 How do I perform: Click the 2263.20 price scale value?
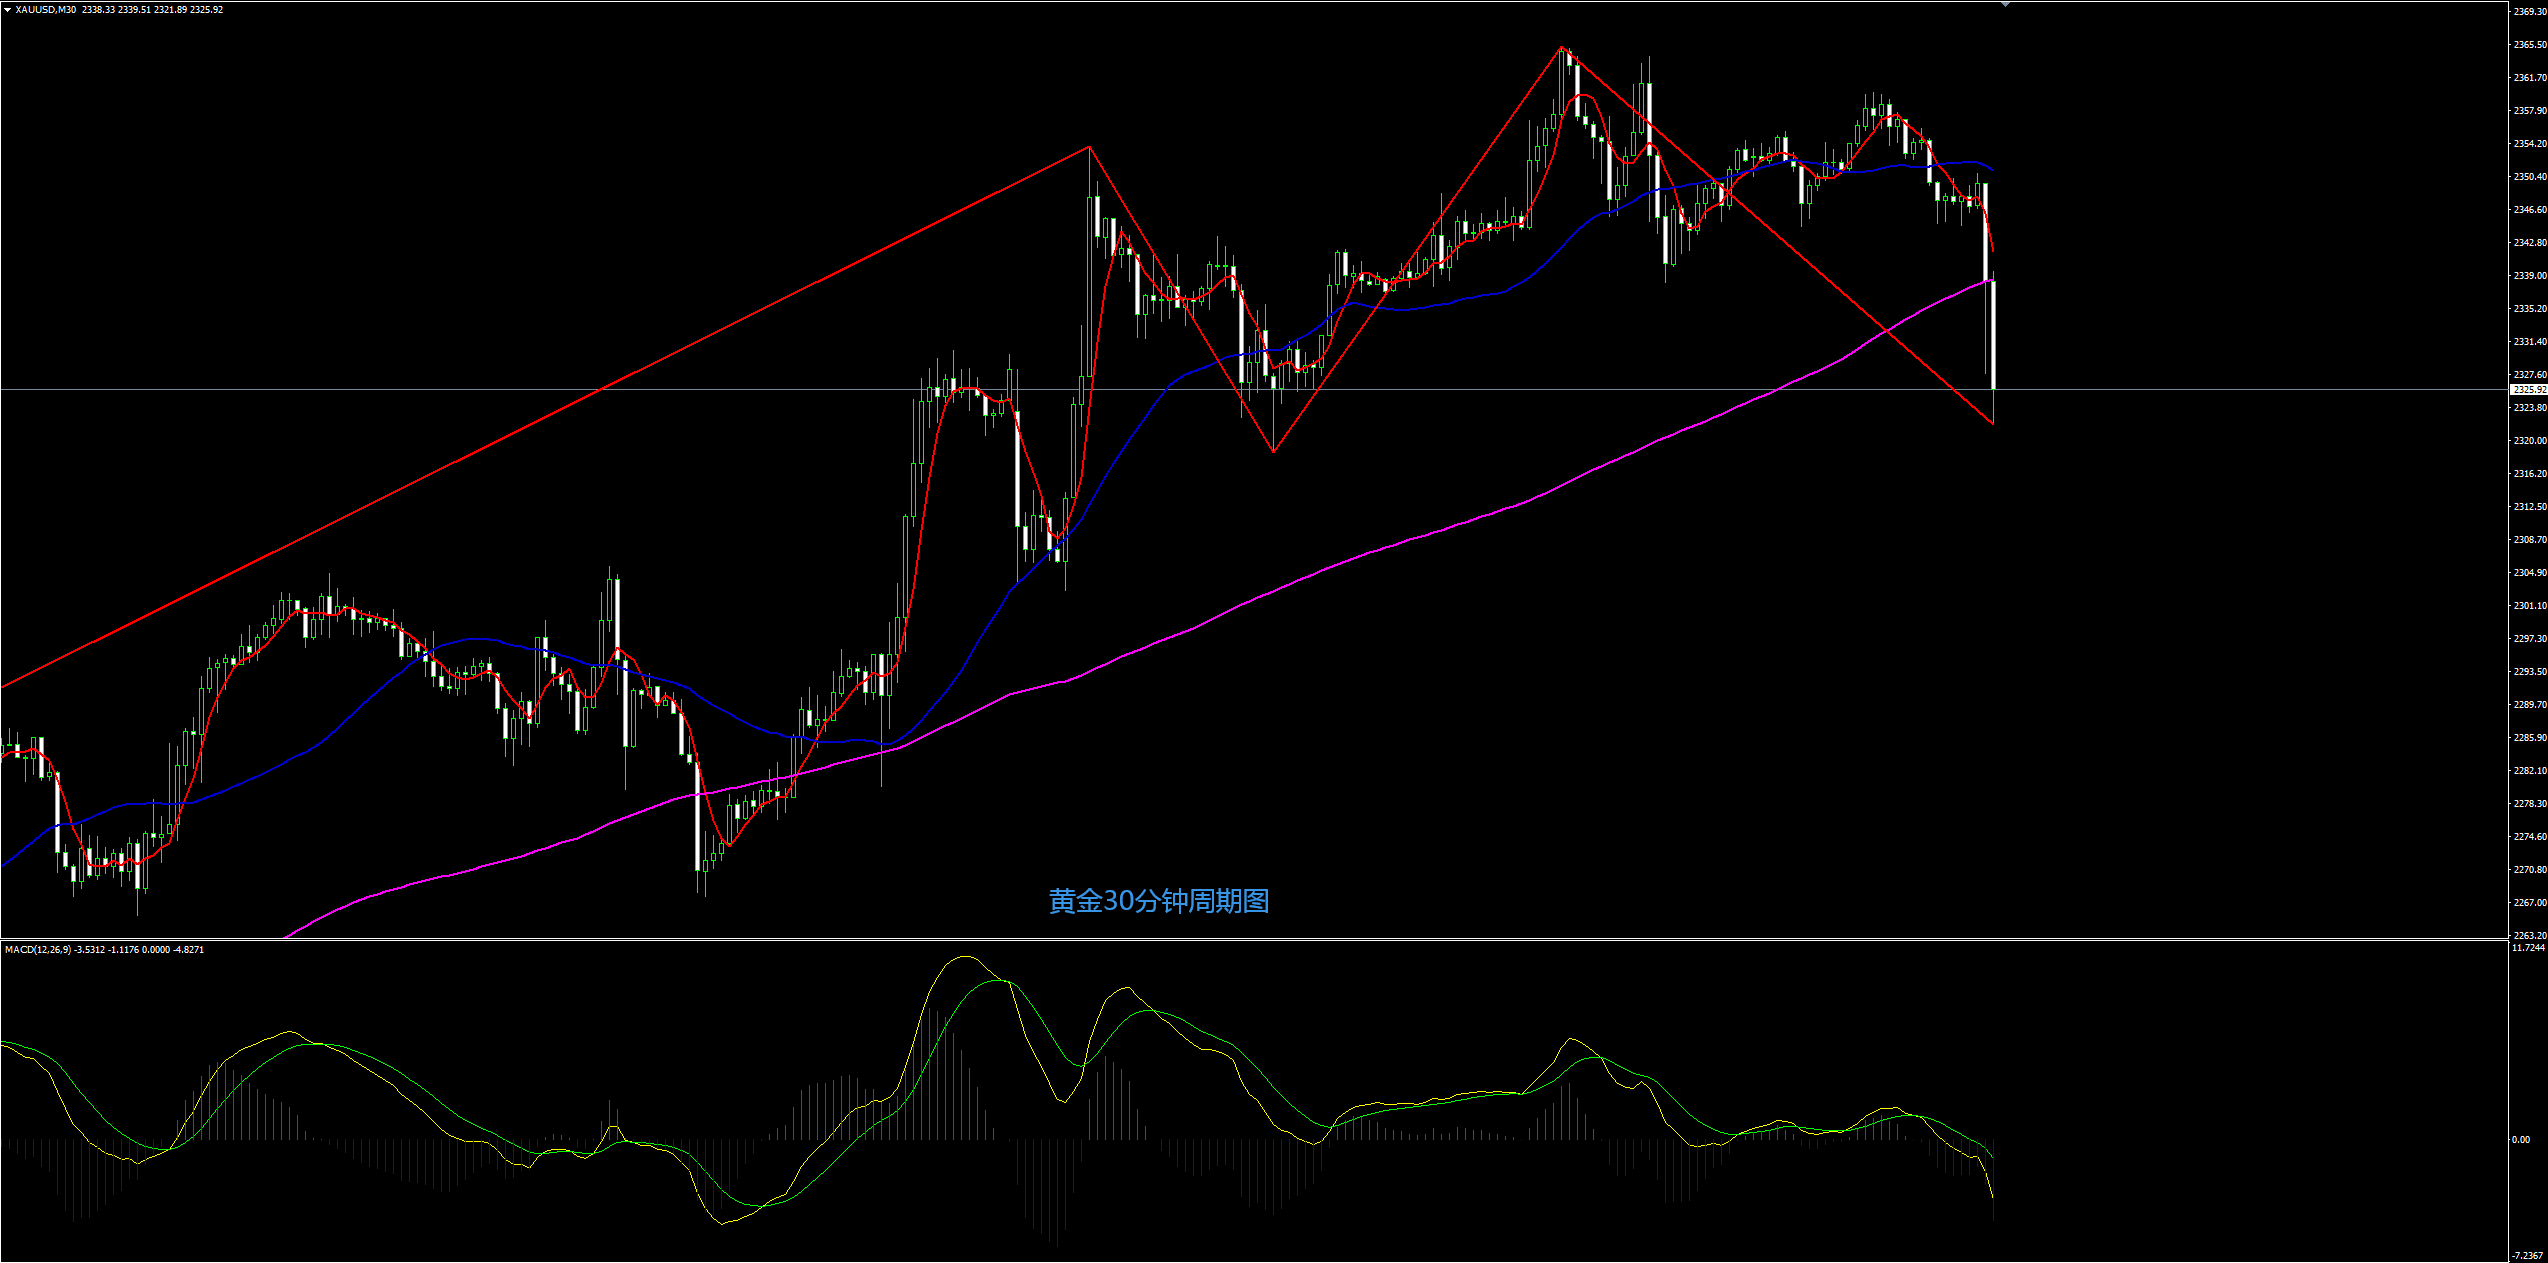coord(2530,936)
